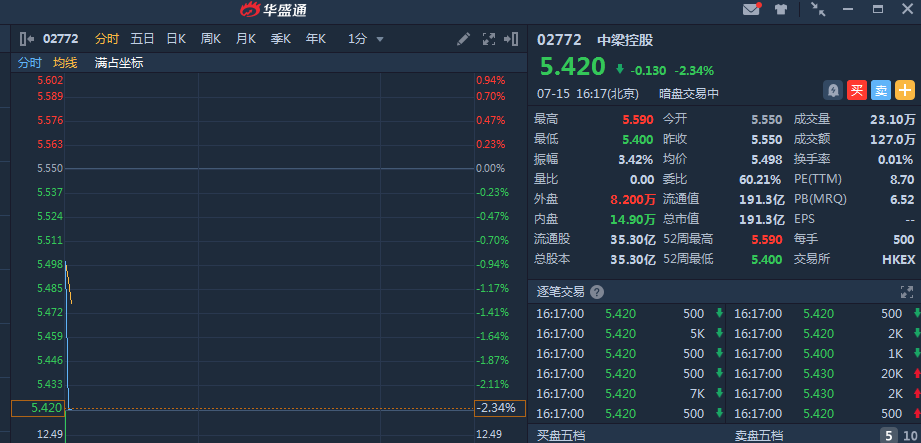
Task: Click the help icon beside 逐笔交易
Action: [x=597, y=292]
